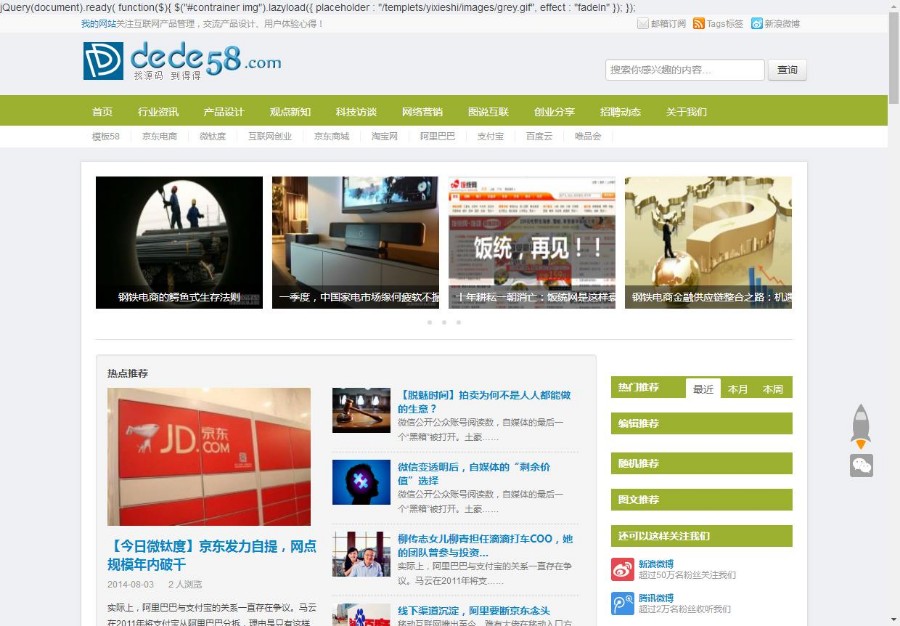The width and height of the screenshot is (900, 626).
Task: Click the 京东电商 tag link
Action: [x=160, y=136]
